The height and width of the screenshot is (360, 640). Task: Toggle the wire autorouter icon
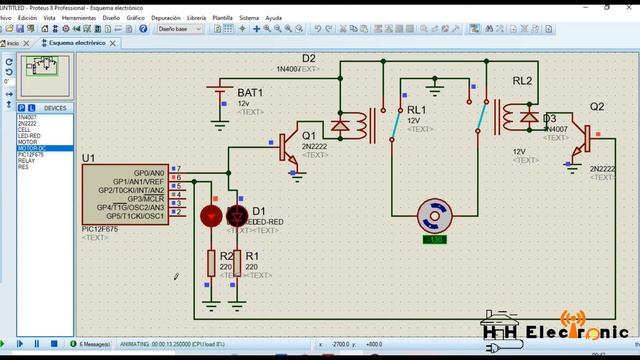pos(474,29)
